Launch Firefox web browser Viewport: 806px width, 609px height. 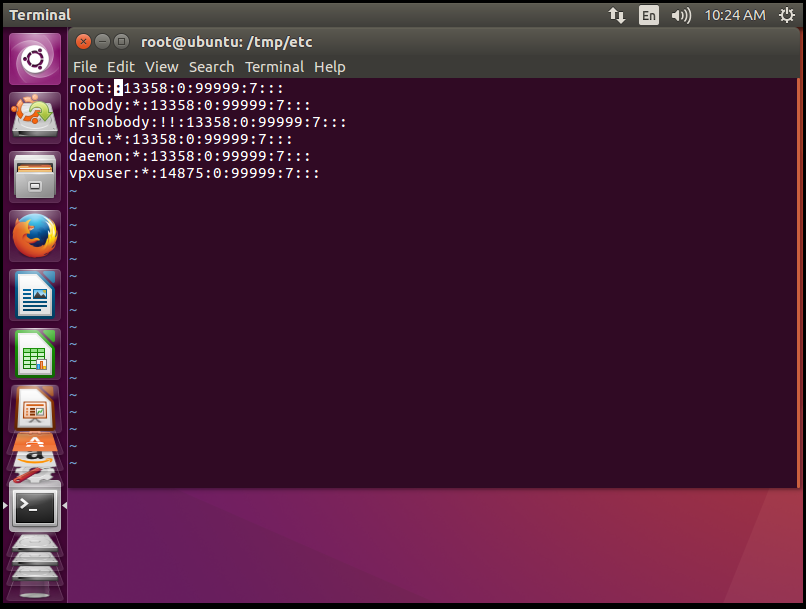[35, 236]
